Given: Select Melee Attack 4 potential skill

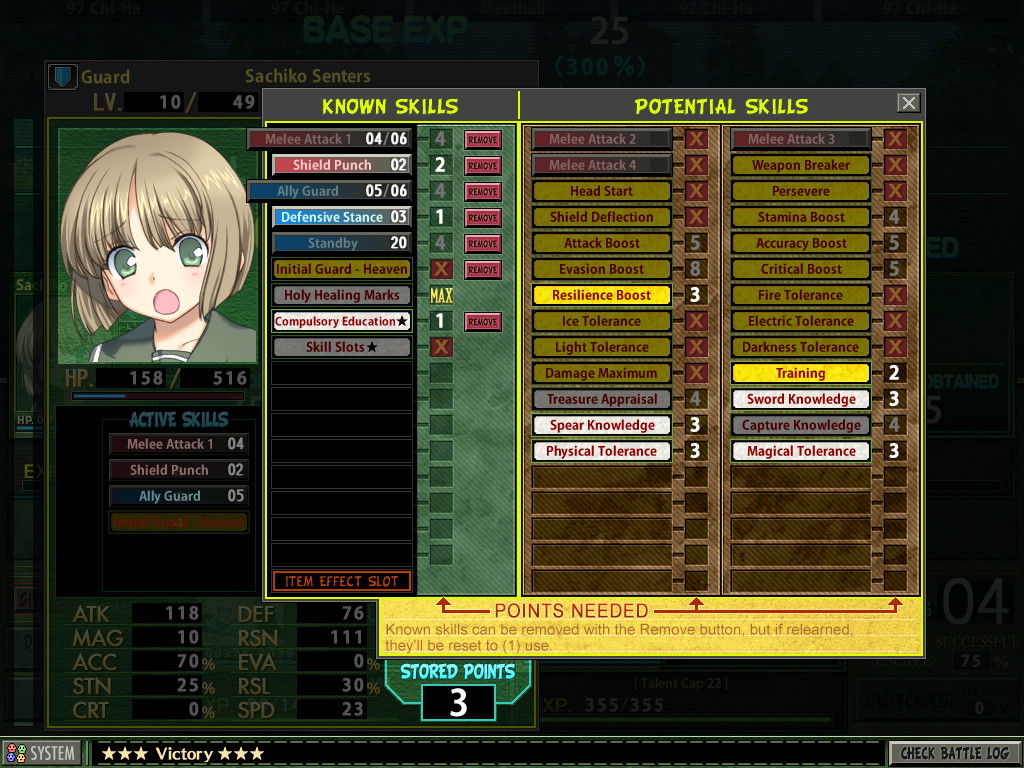Looking at the screenshot, I should click(x=601, y=165).
